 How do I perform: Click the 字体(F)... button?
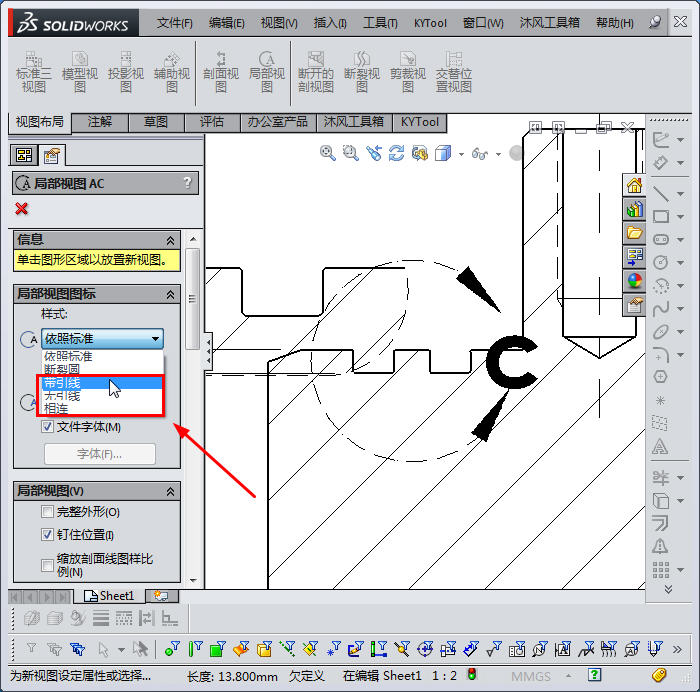[x=100, y=454]
